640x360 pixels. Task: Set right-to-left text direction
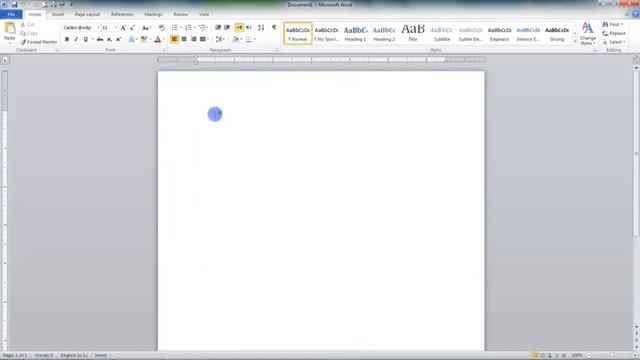tap(249, 28)
